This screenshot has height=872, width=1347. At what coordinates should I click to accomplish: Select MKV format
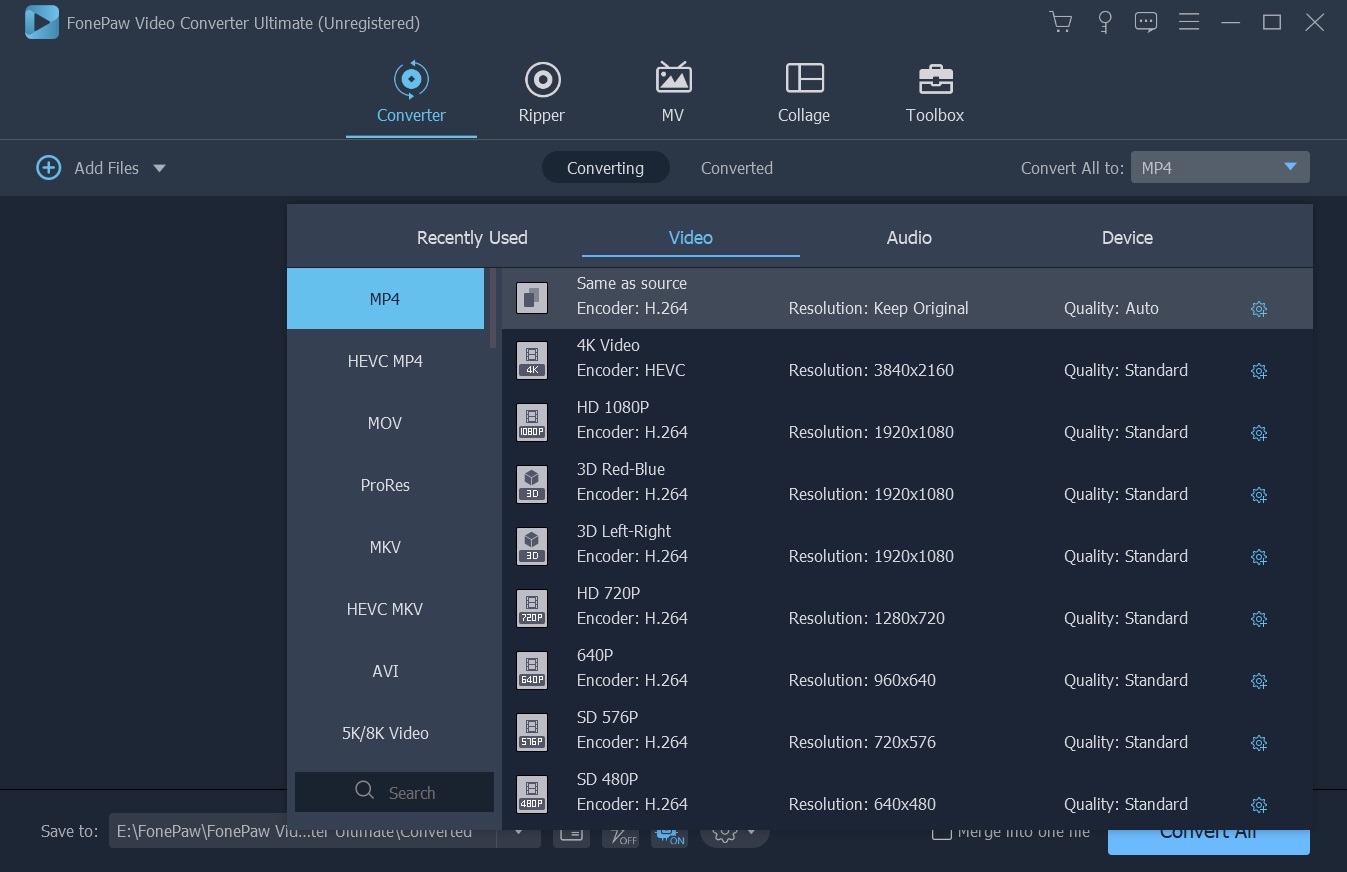385,547
